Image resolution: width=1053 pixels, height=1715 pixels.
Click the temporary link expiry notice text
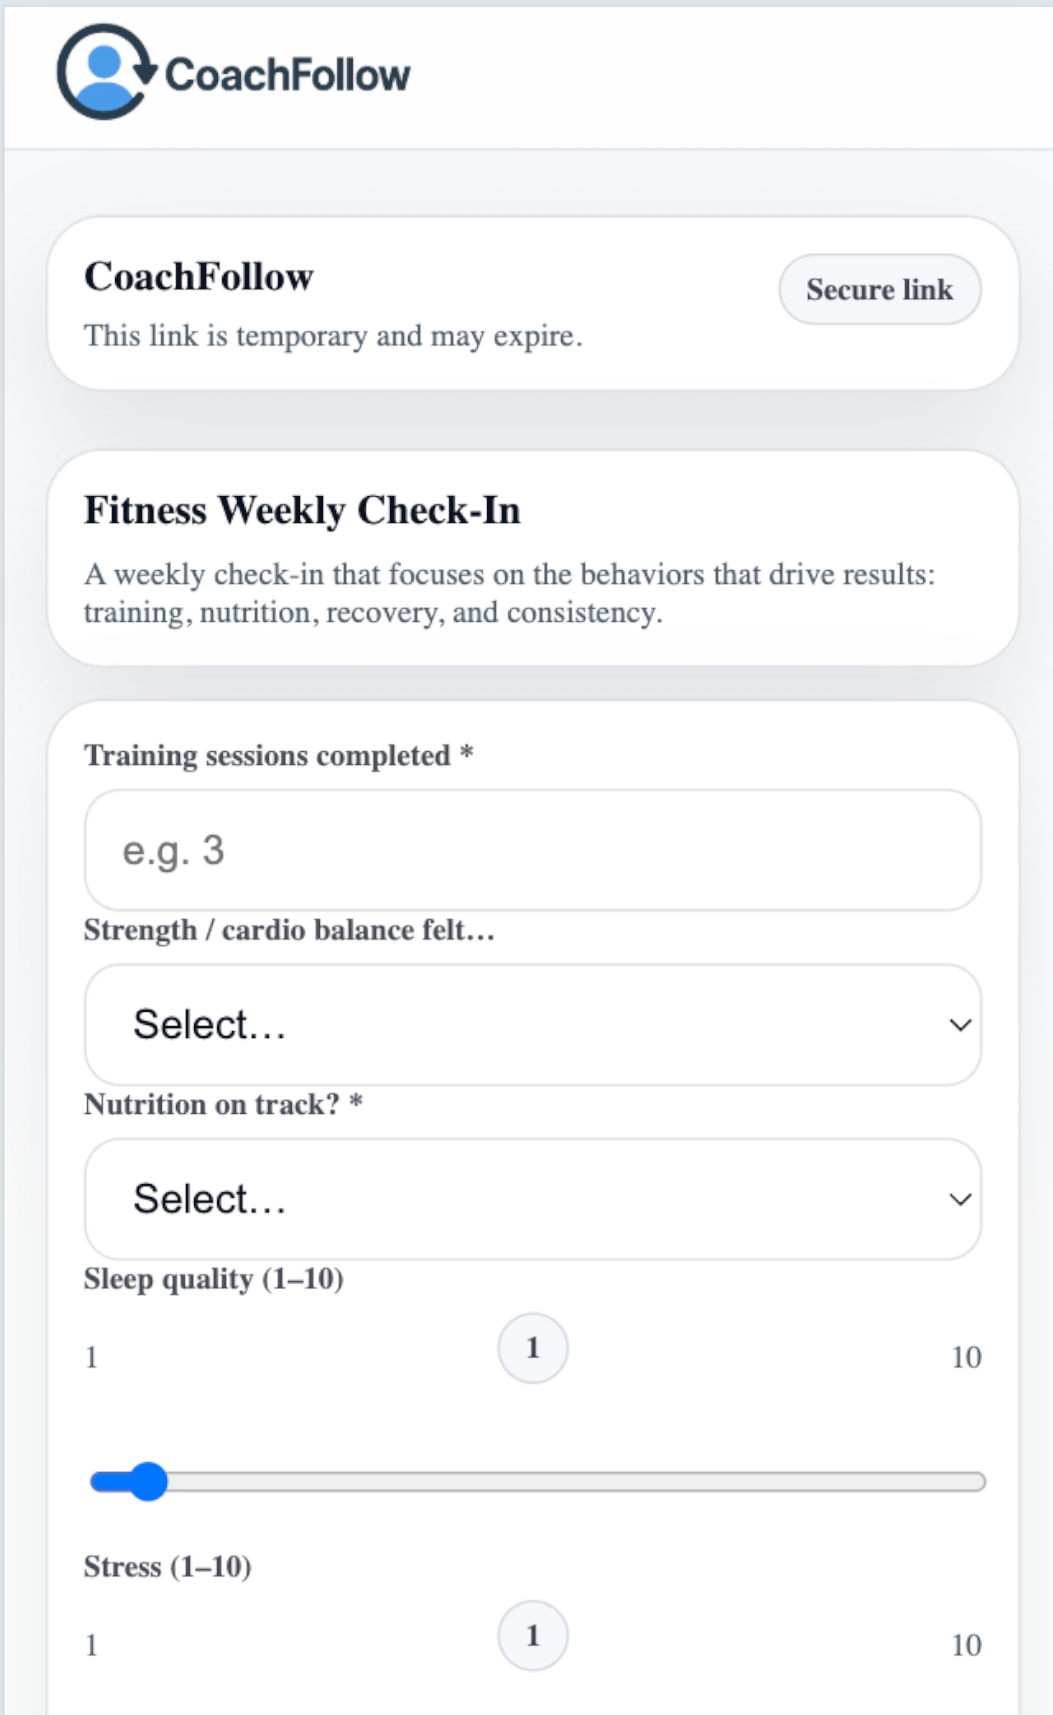click(x=333, y=336)
